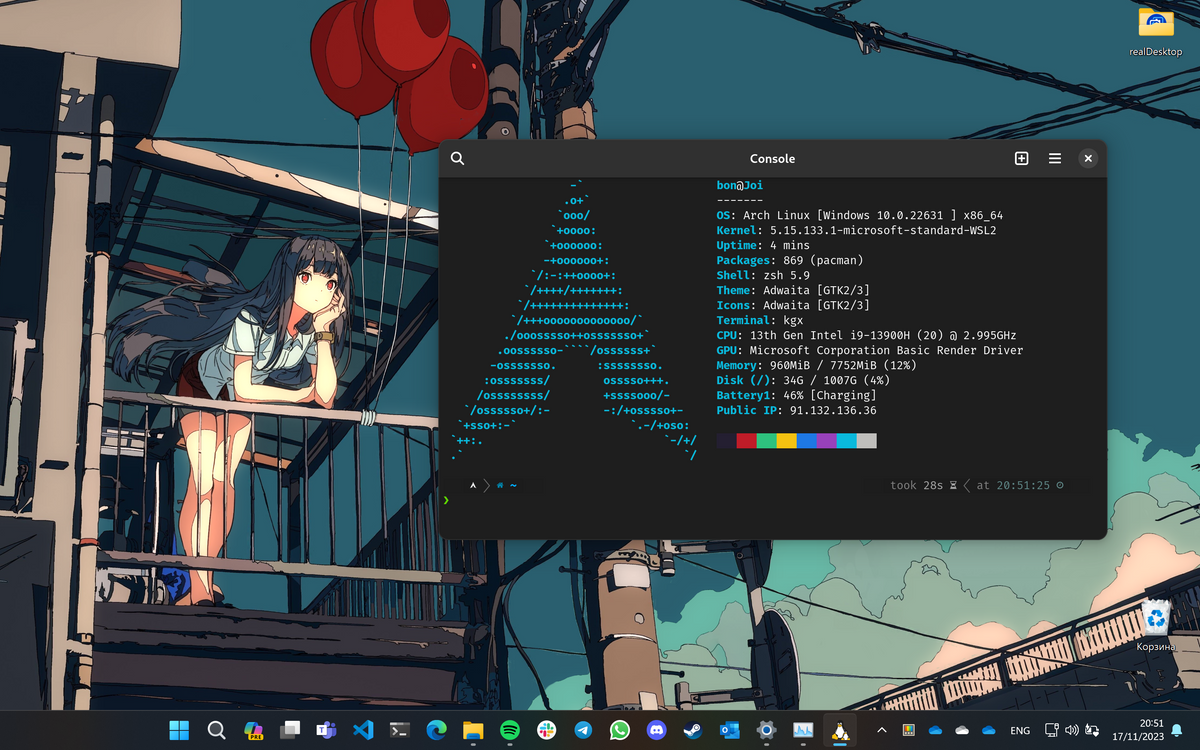
Task: Open the Windows Start menu
Action: [x=178, y=730]
